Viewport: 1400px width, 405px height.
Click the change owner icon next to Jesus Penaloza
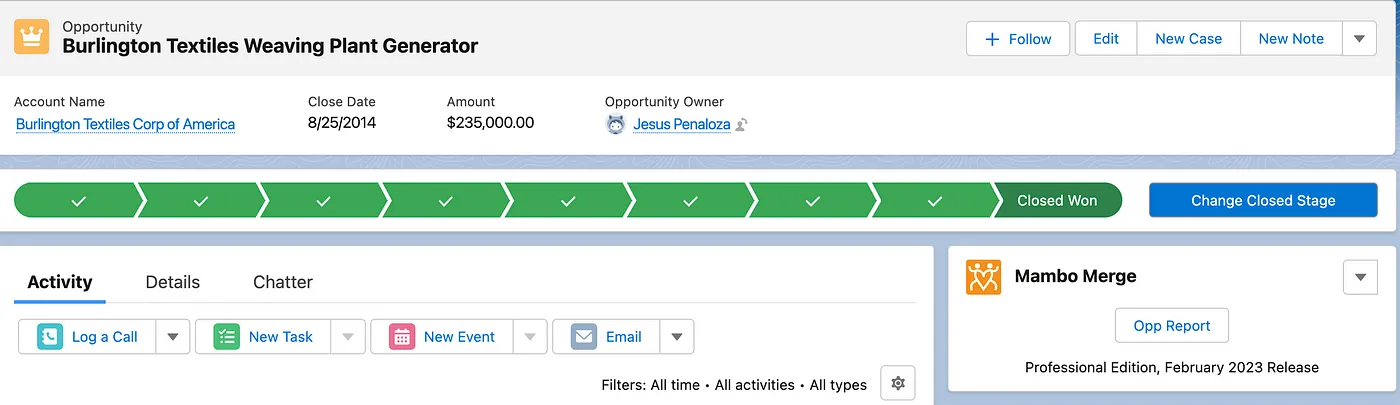pos(742,125)
